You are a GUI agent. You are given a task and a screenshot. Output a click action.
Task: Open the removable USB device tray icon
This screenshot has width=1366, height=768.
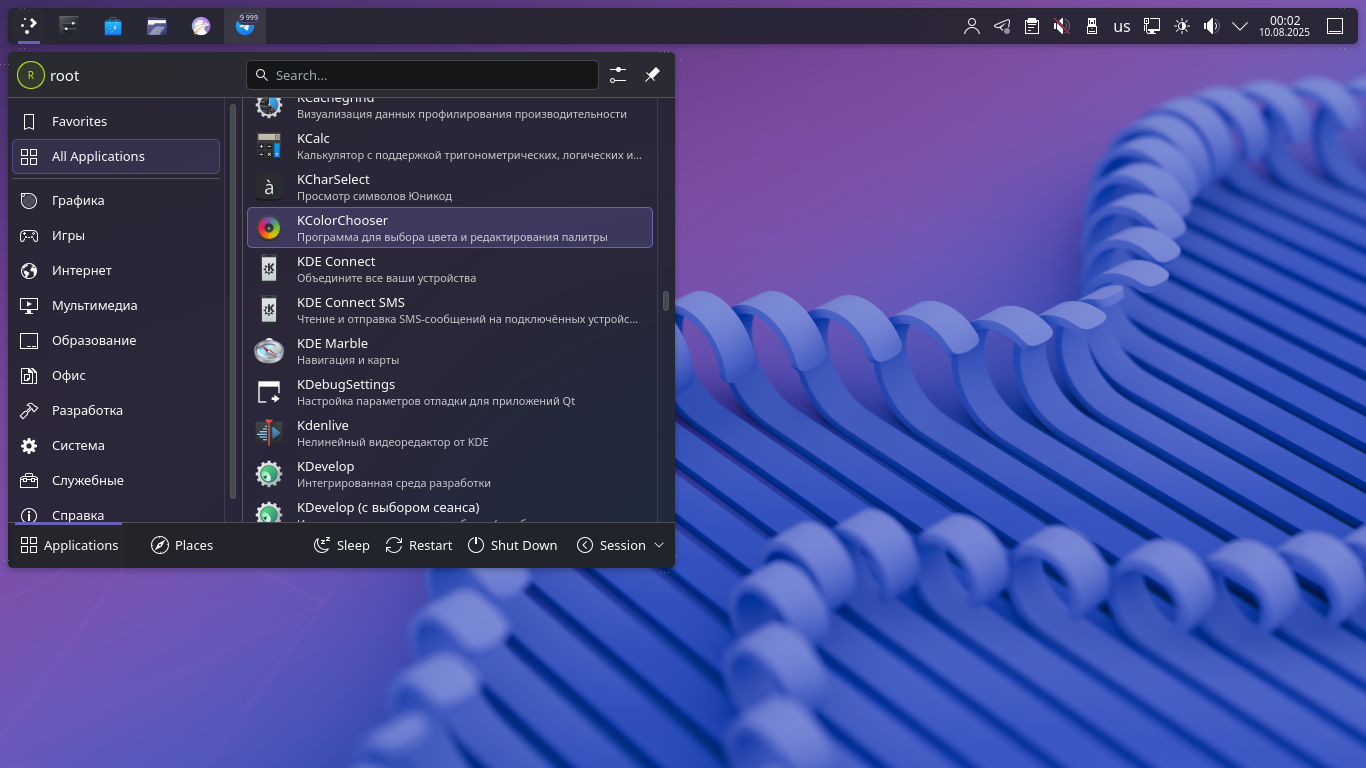coord(1092,27)
